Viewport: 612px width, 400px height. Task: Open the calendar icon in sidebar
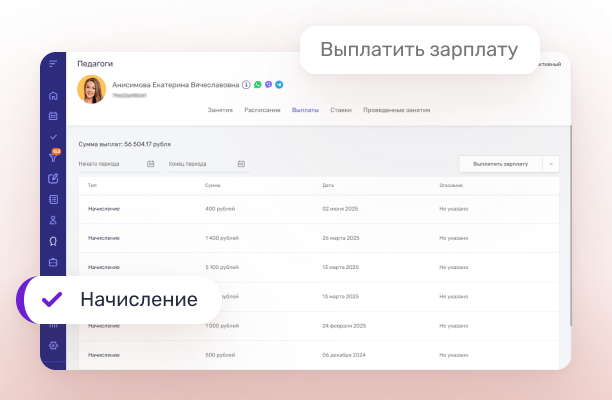click(x=53, y=116)
